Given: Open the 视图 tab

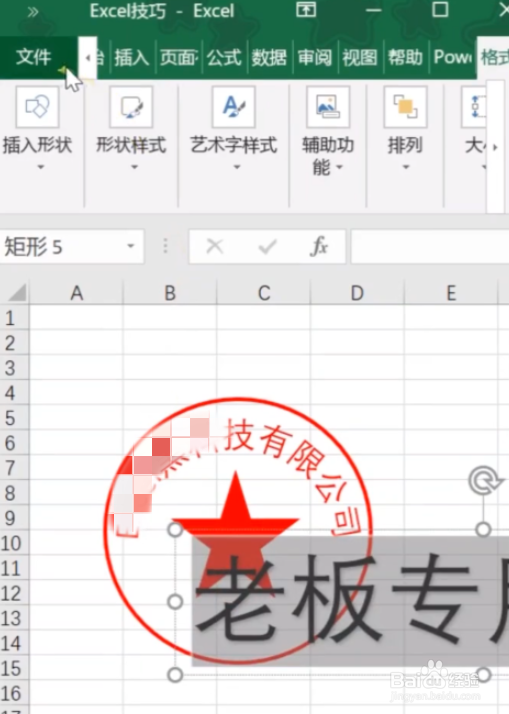Looking at the screenshot, I should click(x=360, y=58).
